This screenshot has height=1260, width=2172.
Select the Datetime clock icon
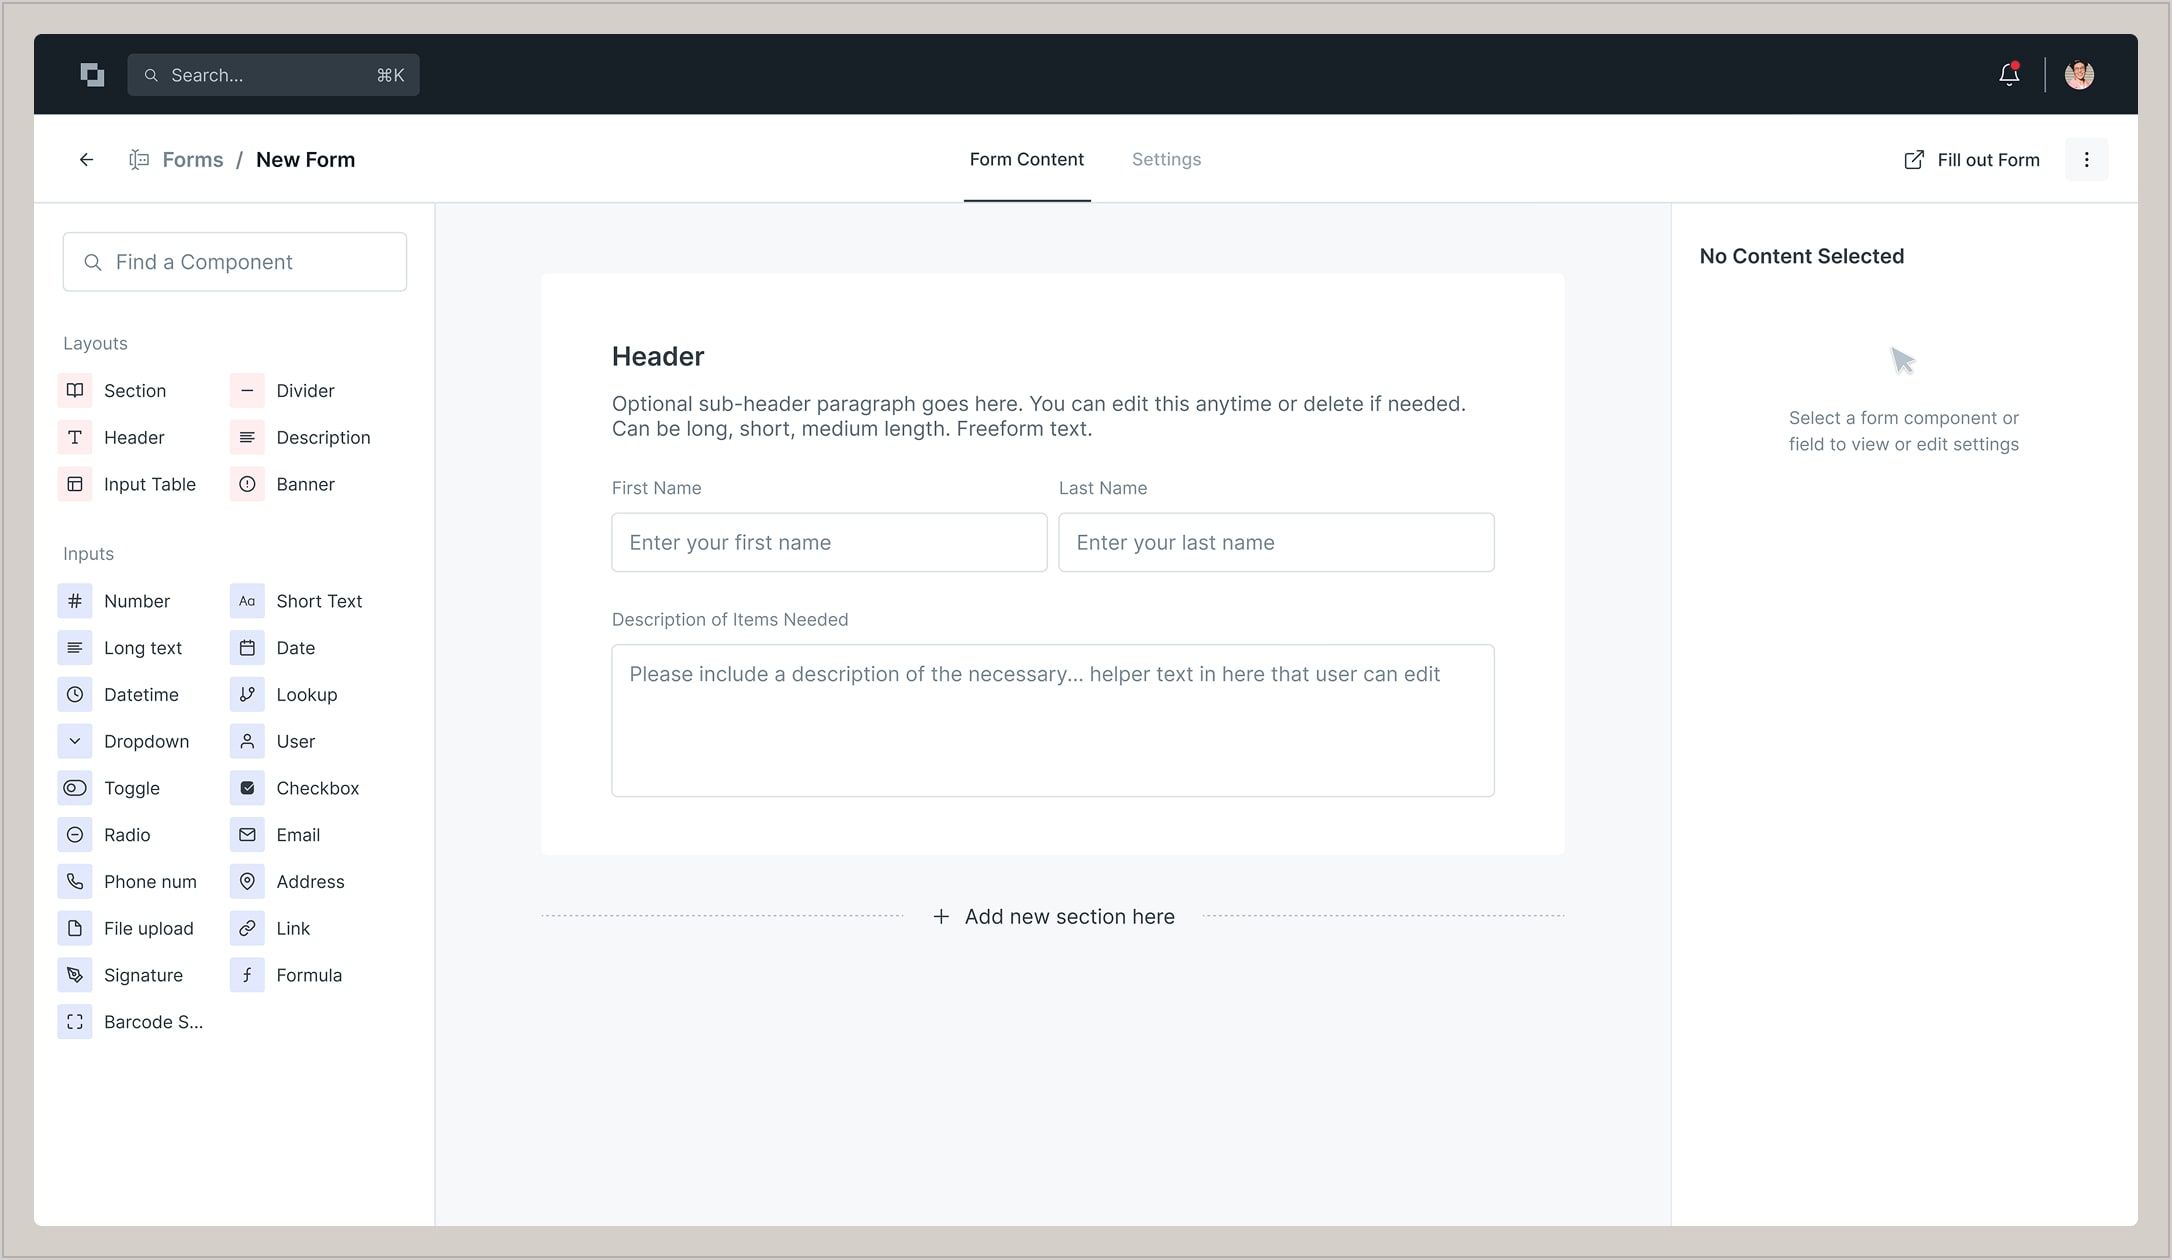click(75, 695)
